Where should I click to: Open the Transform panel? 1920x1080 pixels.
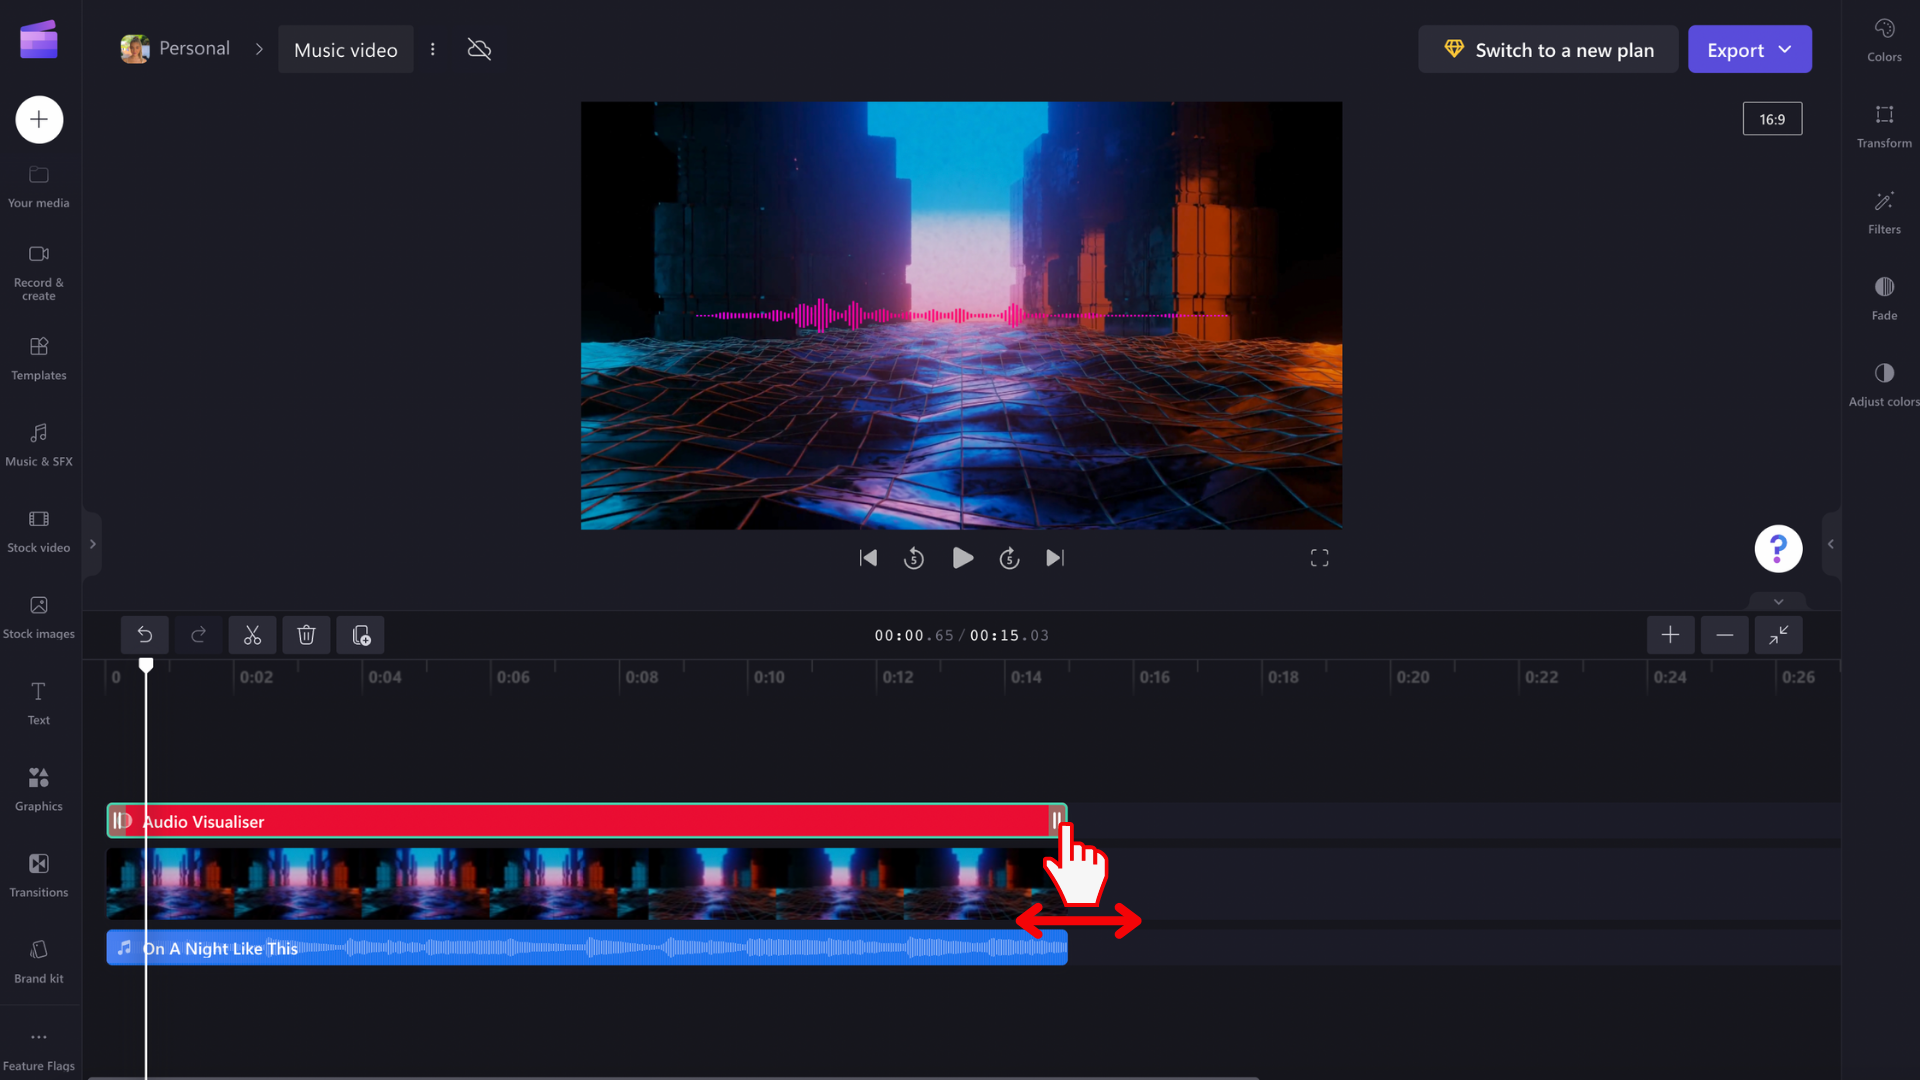(x=1884, y=124)
